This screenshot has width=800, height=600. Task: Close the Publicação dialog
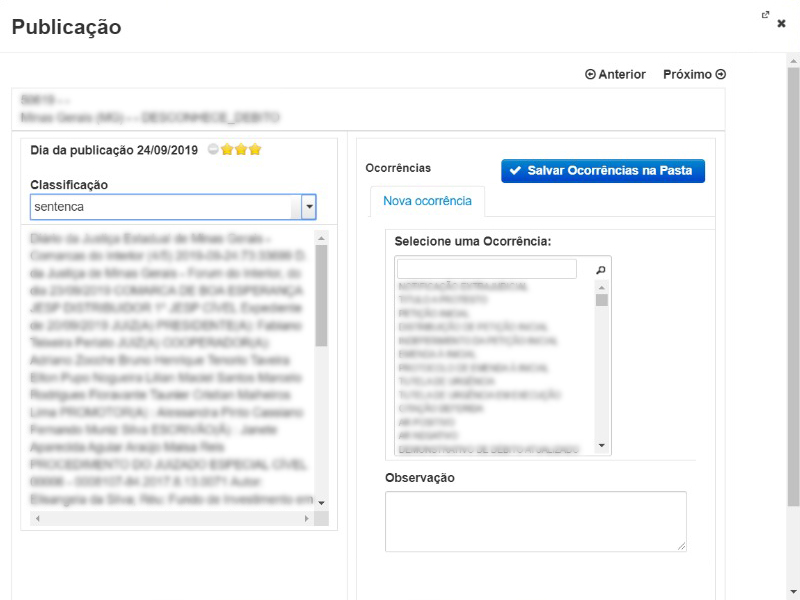pos(782,23)
